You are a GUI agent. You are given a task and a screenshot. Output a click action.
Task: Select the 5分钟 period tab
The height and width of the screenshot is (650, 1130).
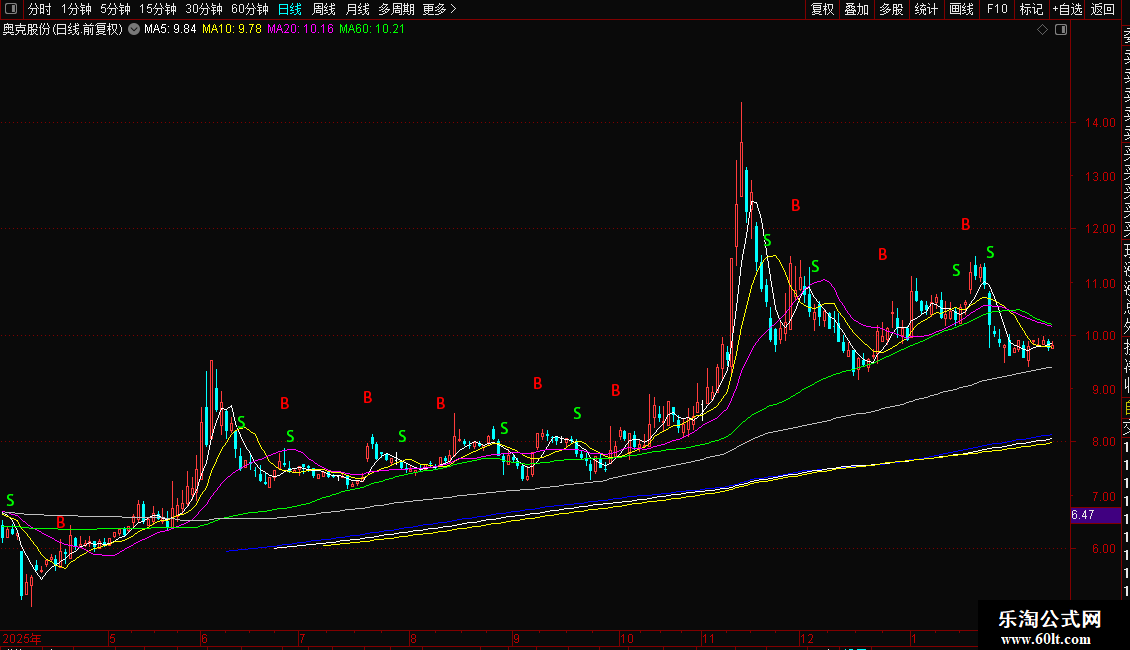(115, 9)
